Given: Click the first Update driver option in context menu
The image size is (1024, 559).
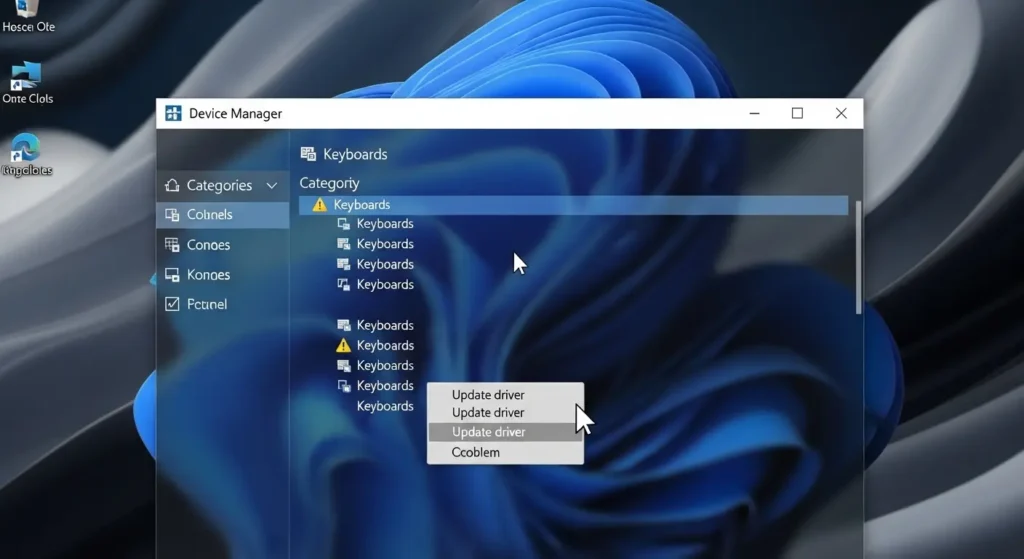Looking at the screenshot, I should click(x=488, y=395).
